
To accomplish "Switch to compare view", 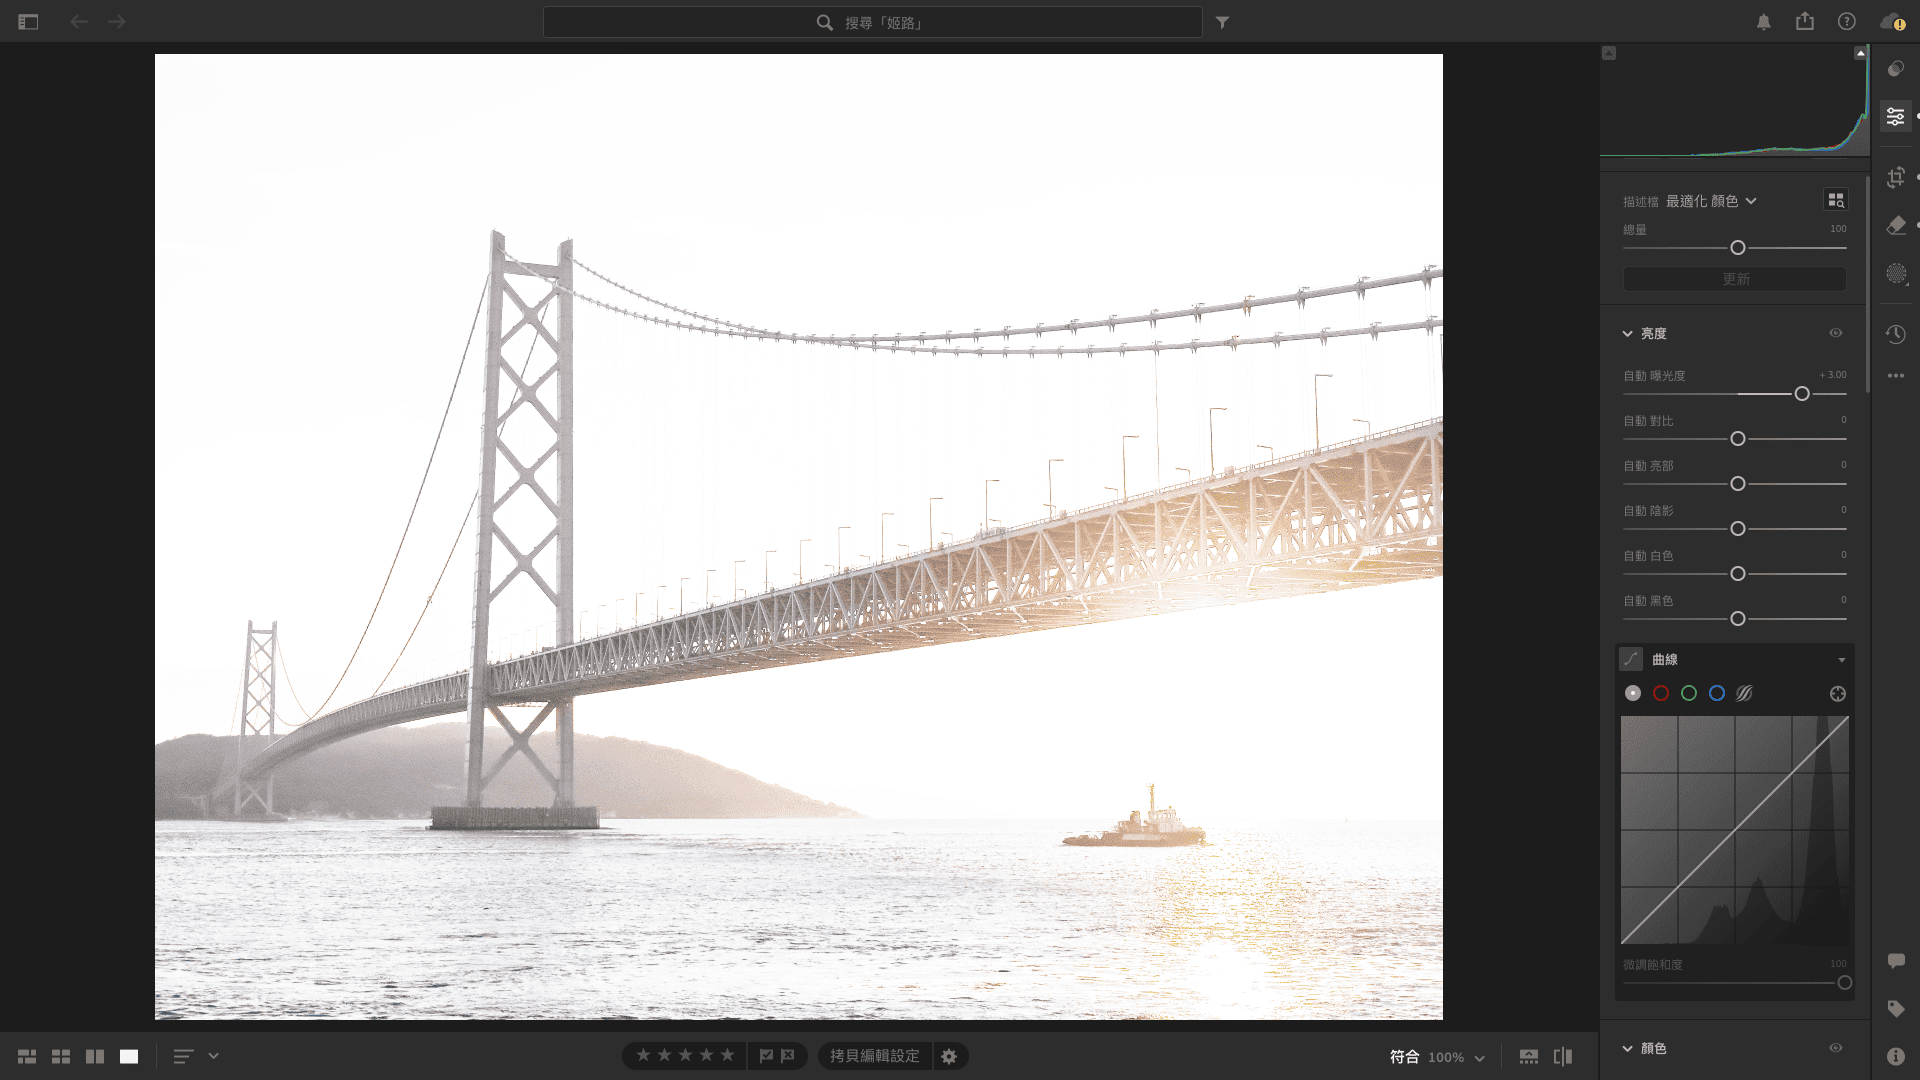I will tap(95, 1057).
